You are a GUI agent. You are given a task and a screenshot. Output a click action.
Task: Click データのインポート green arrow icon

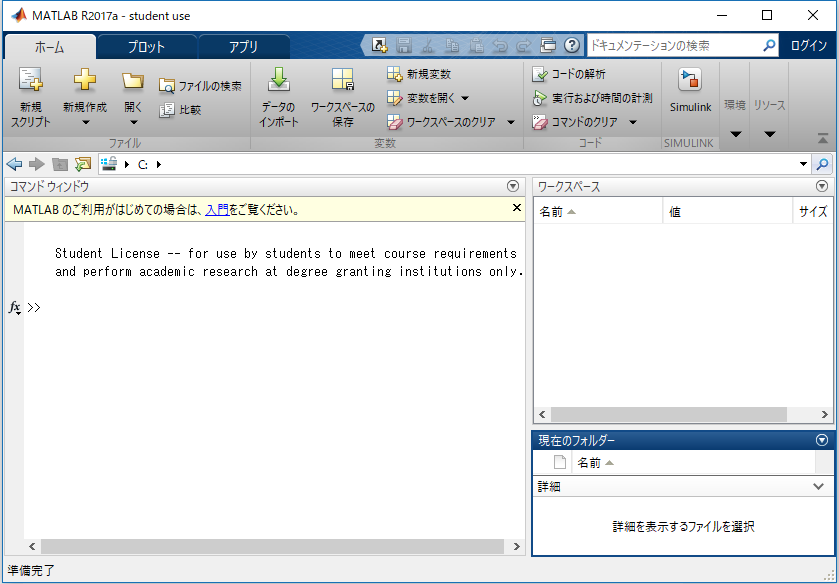[x=278, y=79]
